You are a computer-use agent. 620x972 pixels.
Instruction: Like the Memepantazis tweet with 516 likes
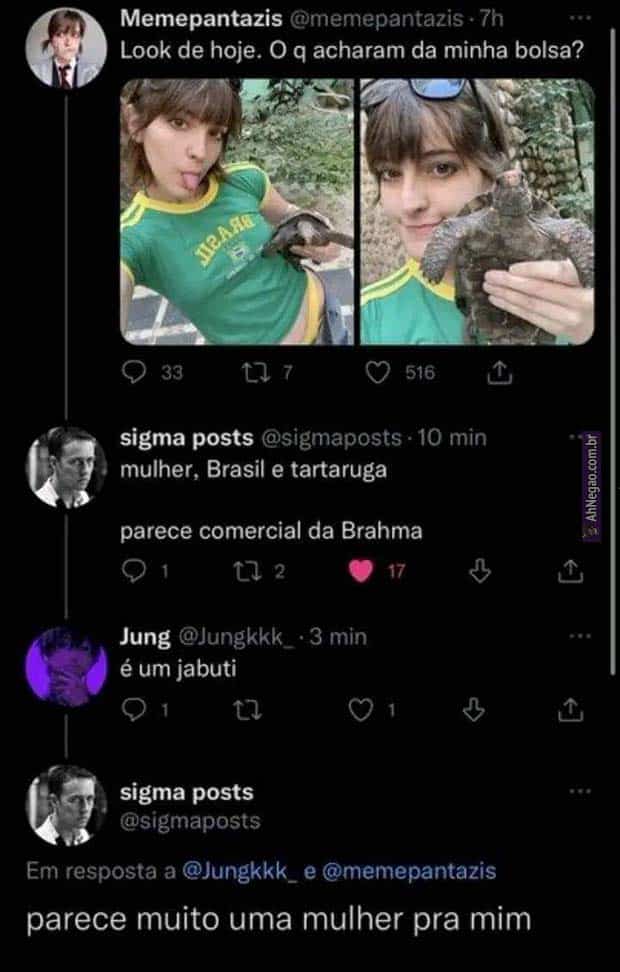378,373
